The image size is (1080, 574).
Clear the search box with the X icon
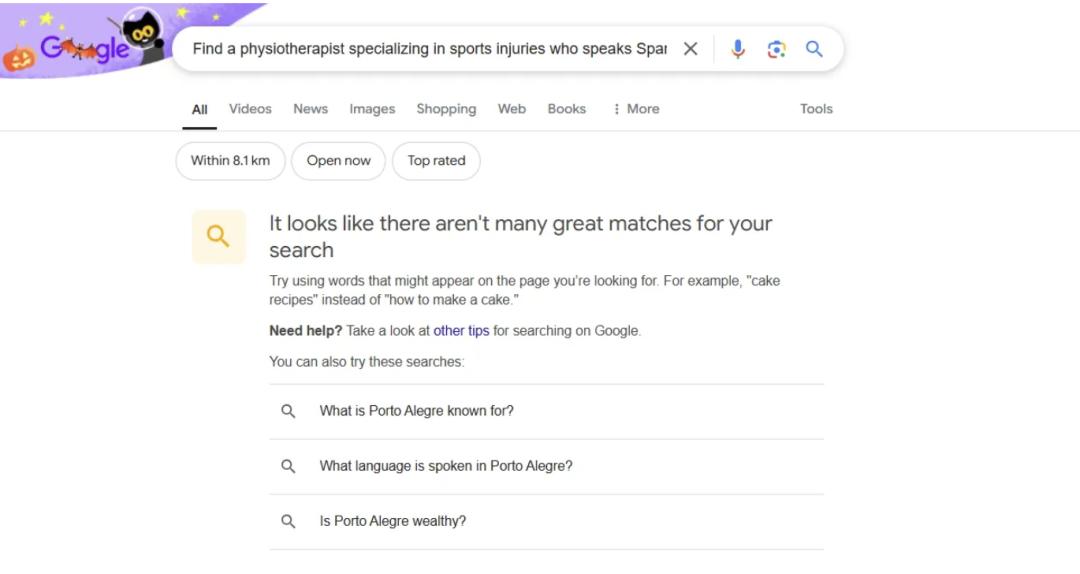tap(690, 49)
